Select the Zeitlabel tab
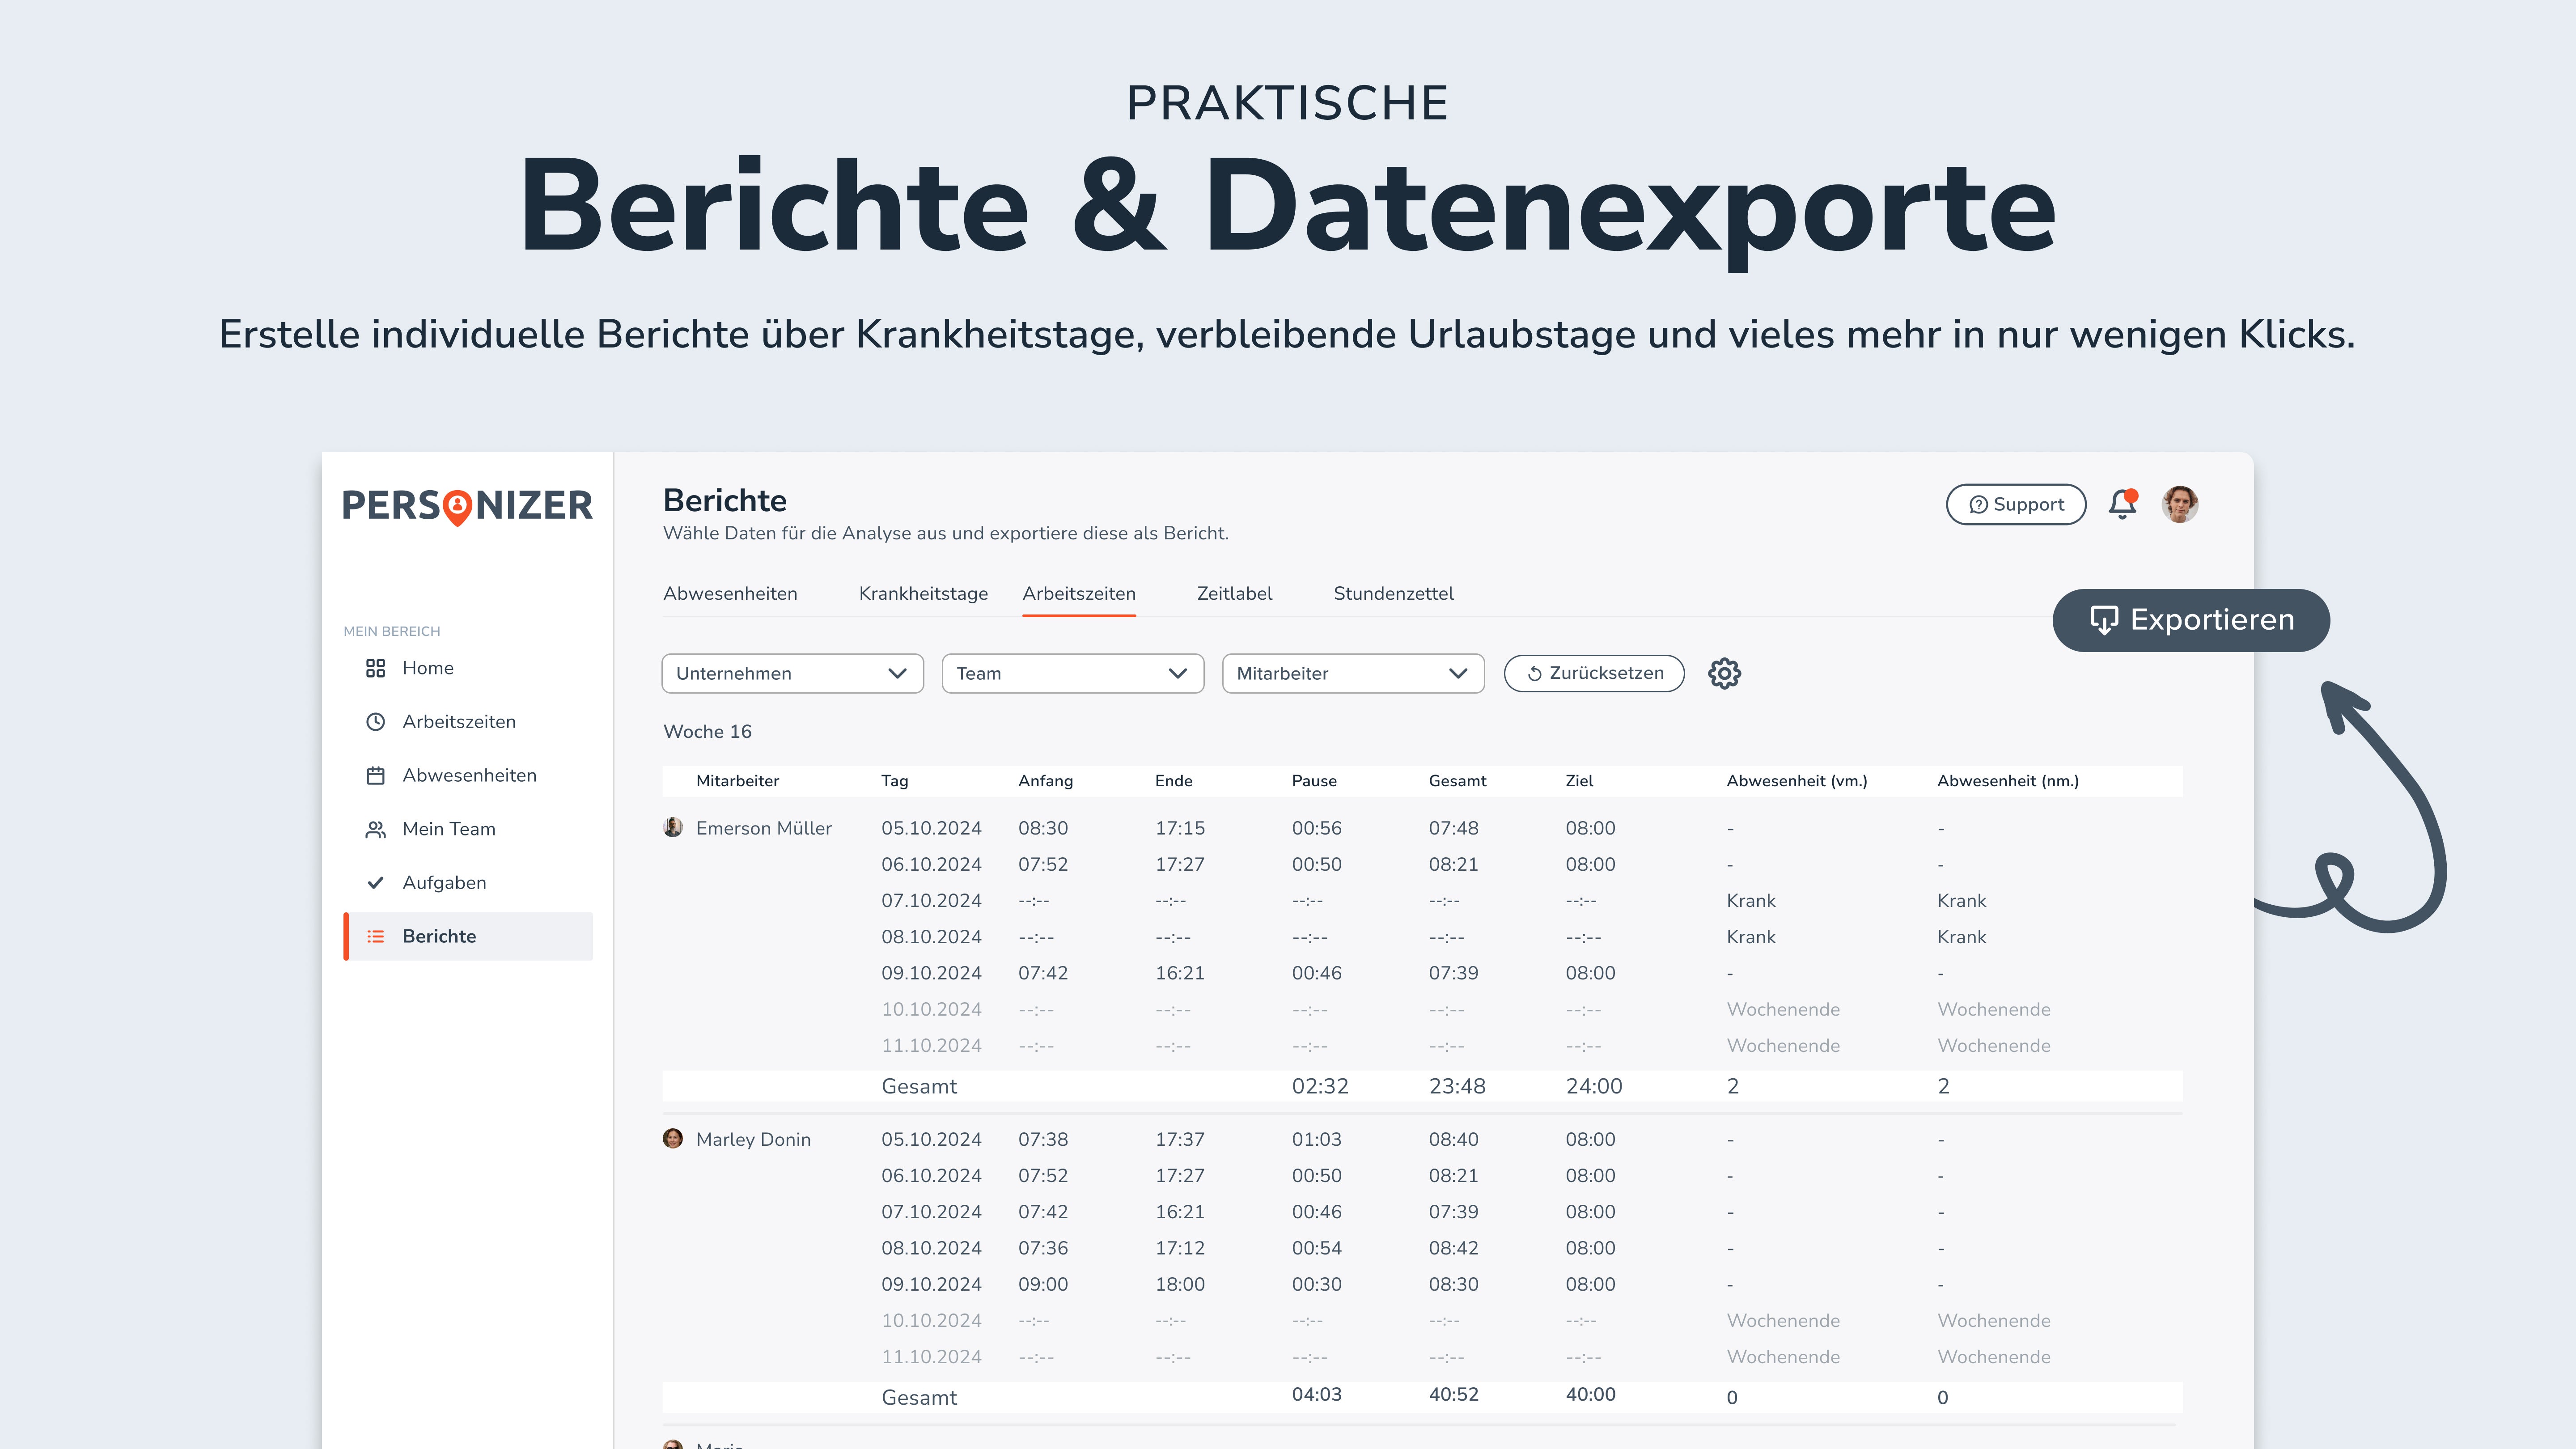Image resolution: width=2576 pixels, height=1449 pixels. (x=1234, y=593)
